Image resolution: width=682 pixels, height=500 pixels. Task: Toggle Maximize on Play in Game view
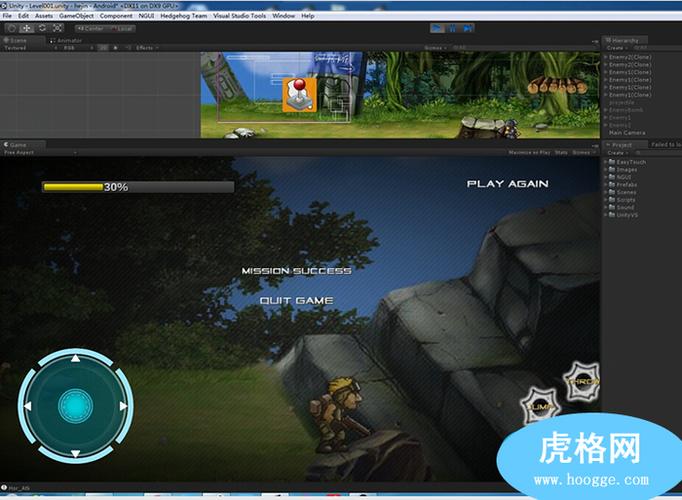[529, 152]
